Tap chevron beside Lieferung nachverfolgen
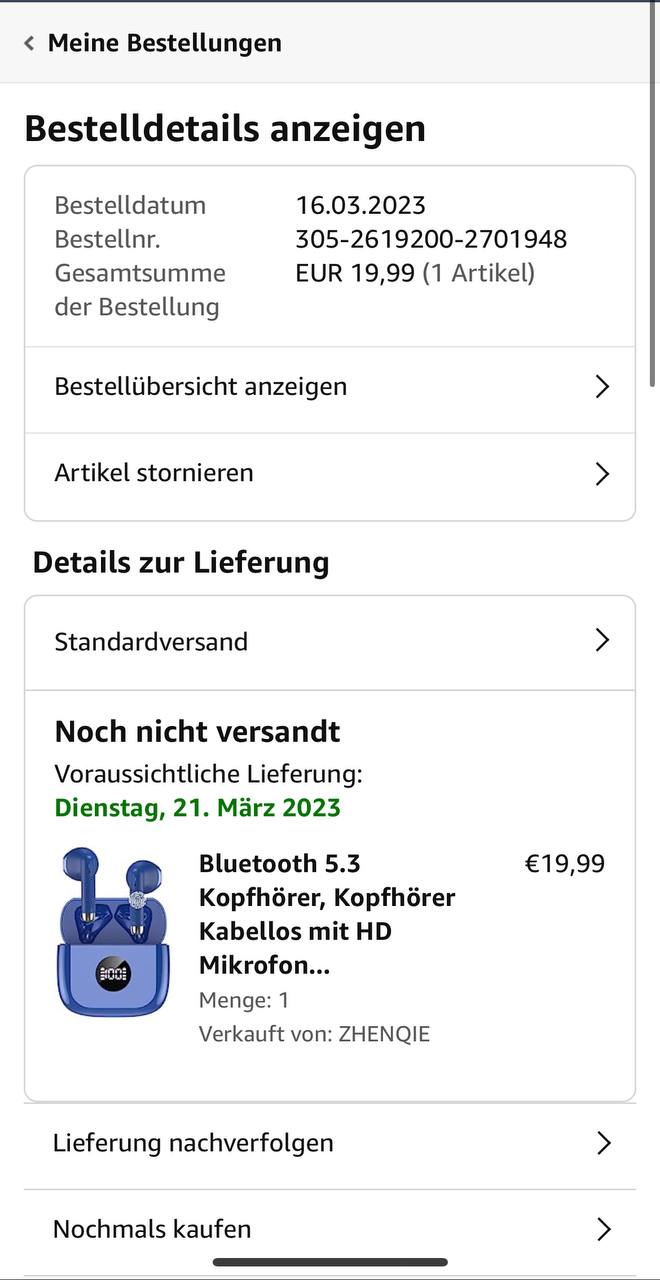 point(603,1143)
